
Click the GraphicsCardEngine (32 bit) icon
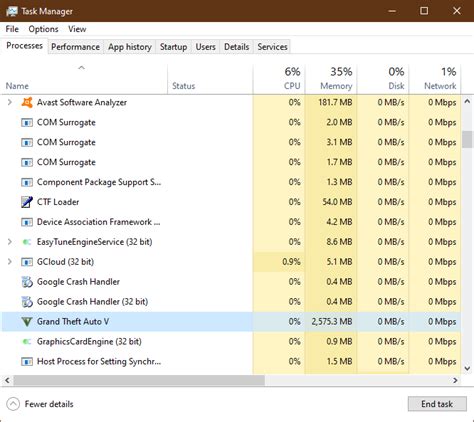tap(27, 342)
